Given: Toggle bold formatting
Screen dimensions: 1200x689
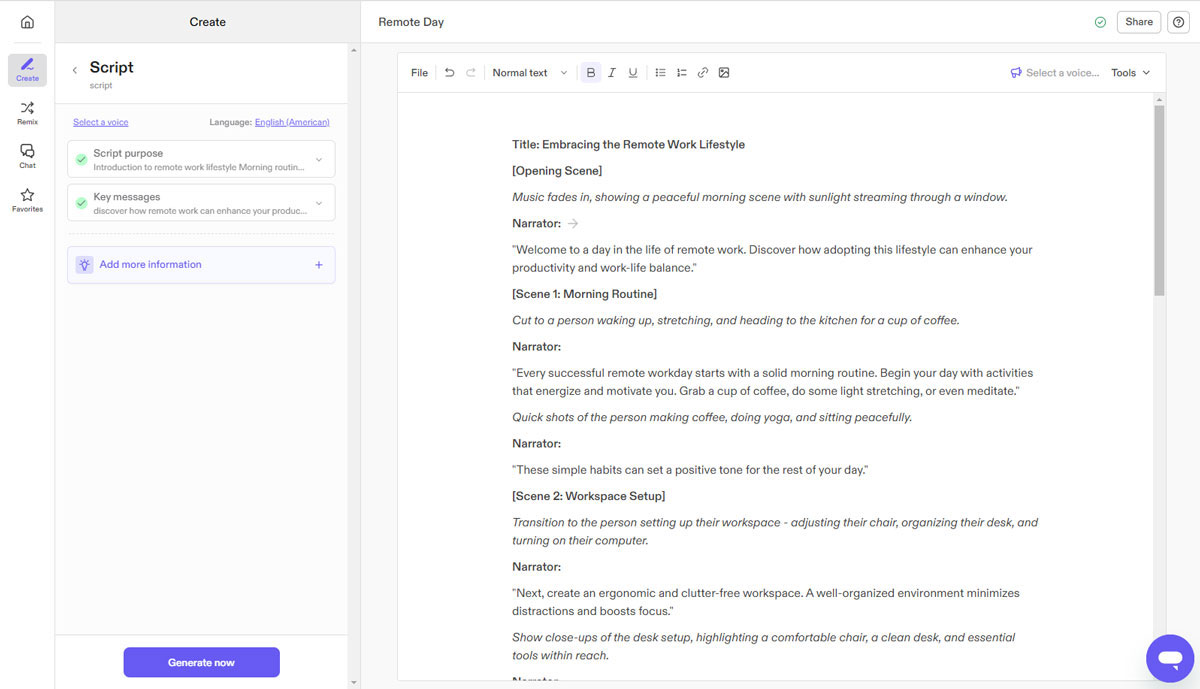Looking at the screenshot, I should (590, 72).
